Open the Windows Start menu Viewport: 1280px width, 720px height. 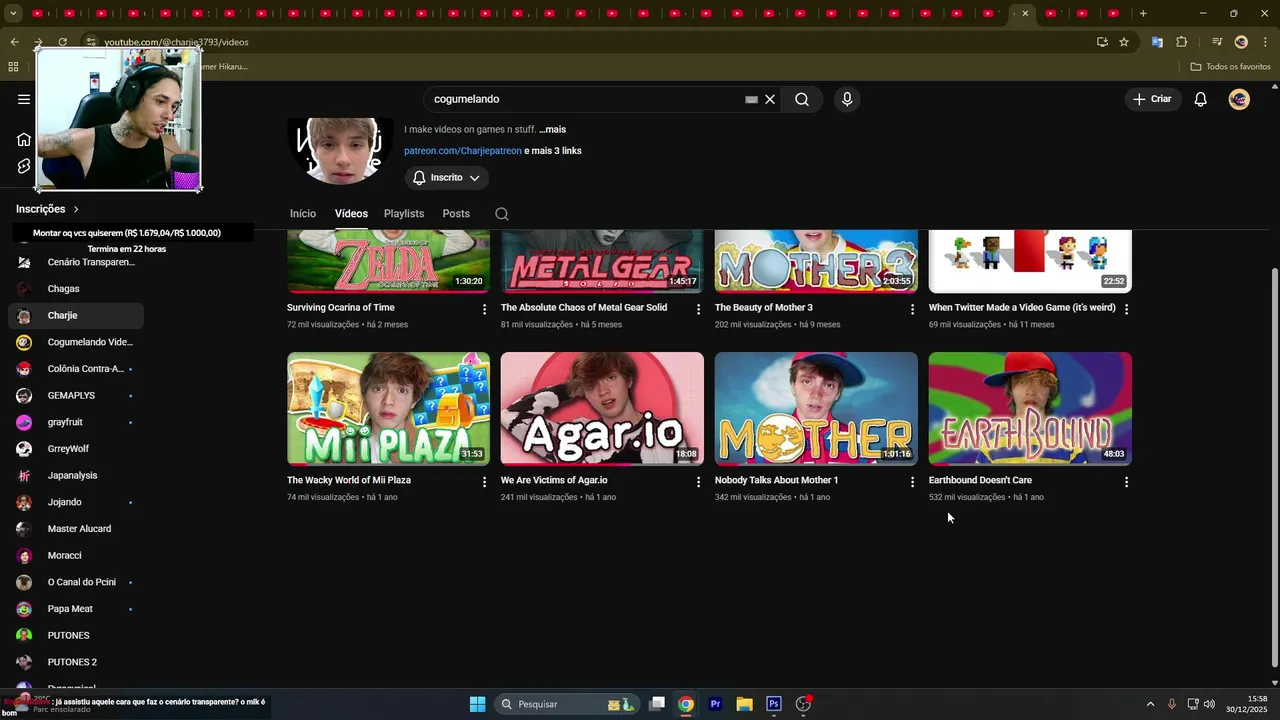pyautogui.click(x=477, y=704)
